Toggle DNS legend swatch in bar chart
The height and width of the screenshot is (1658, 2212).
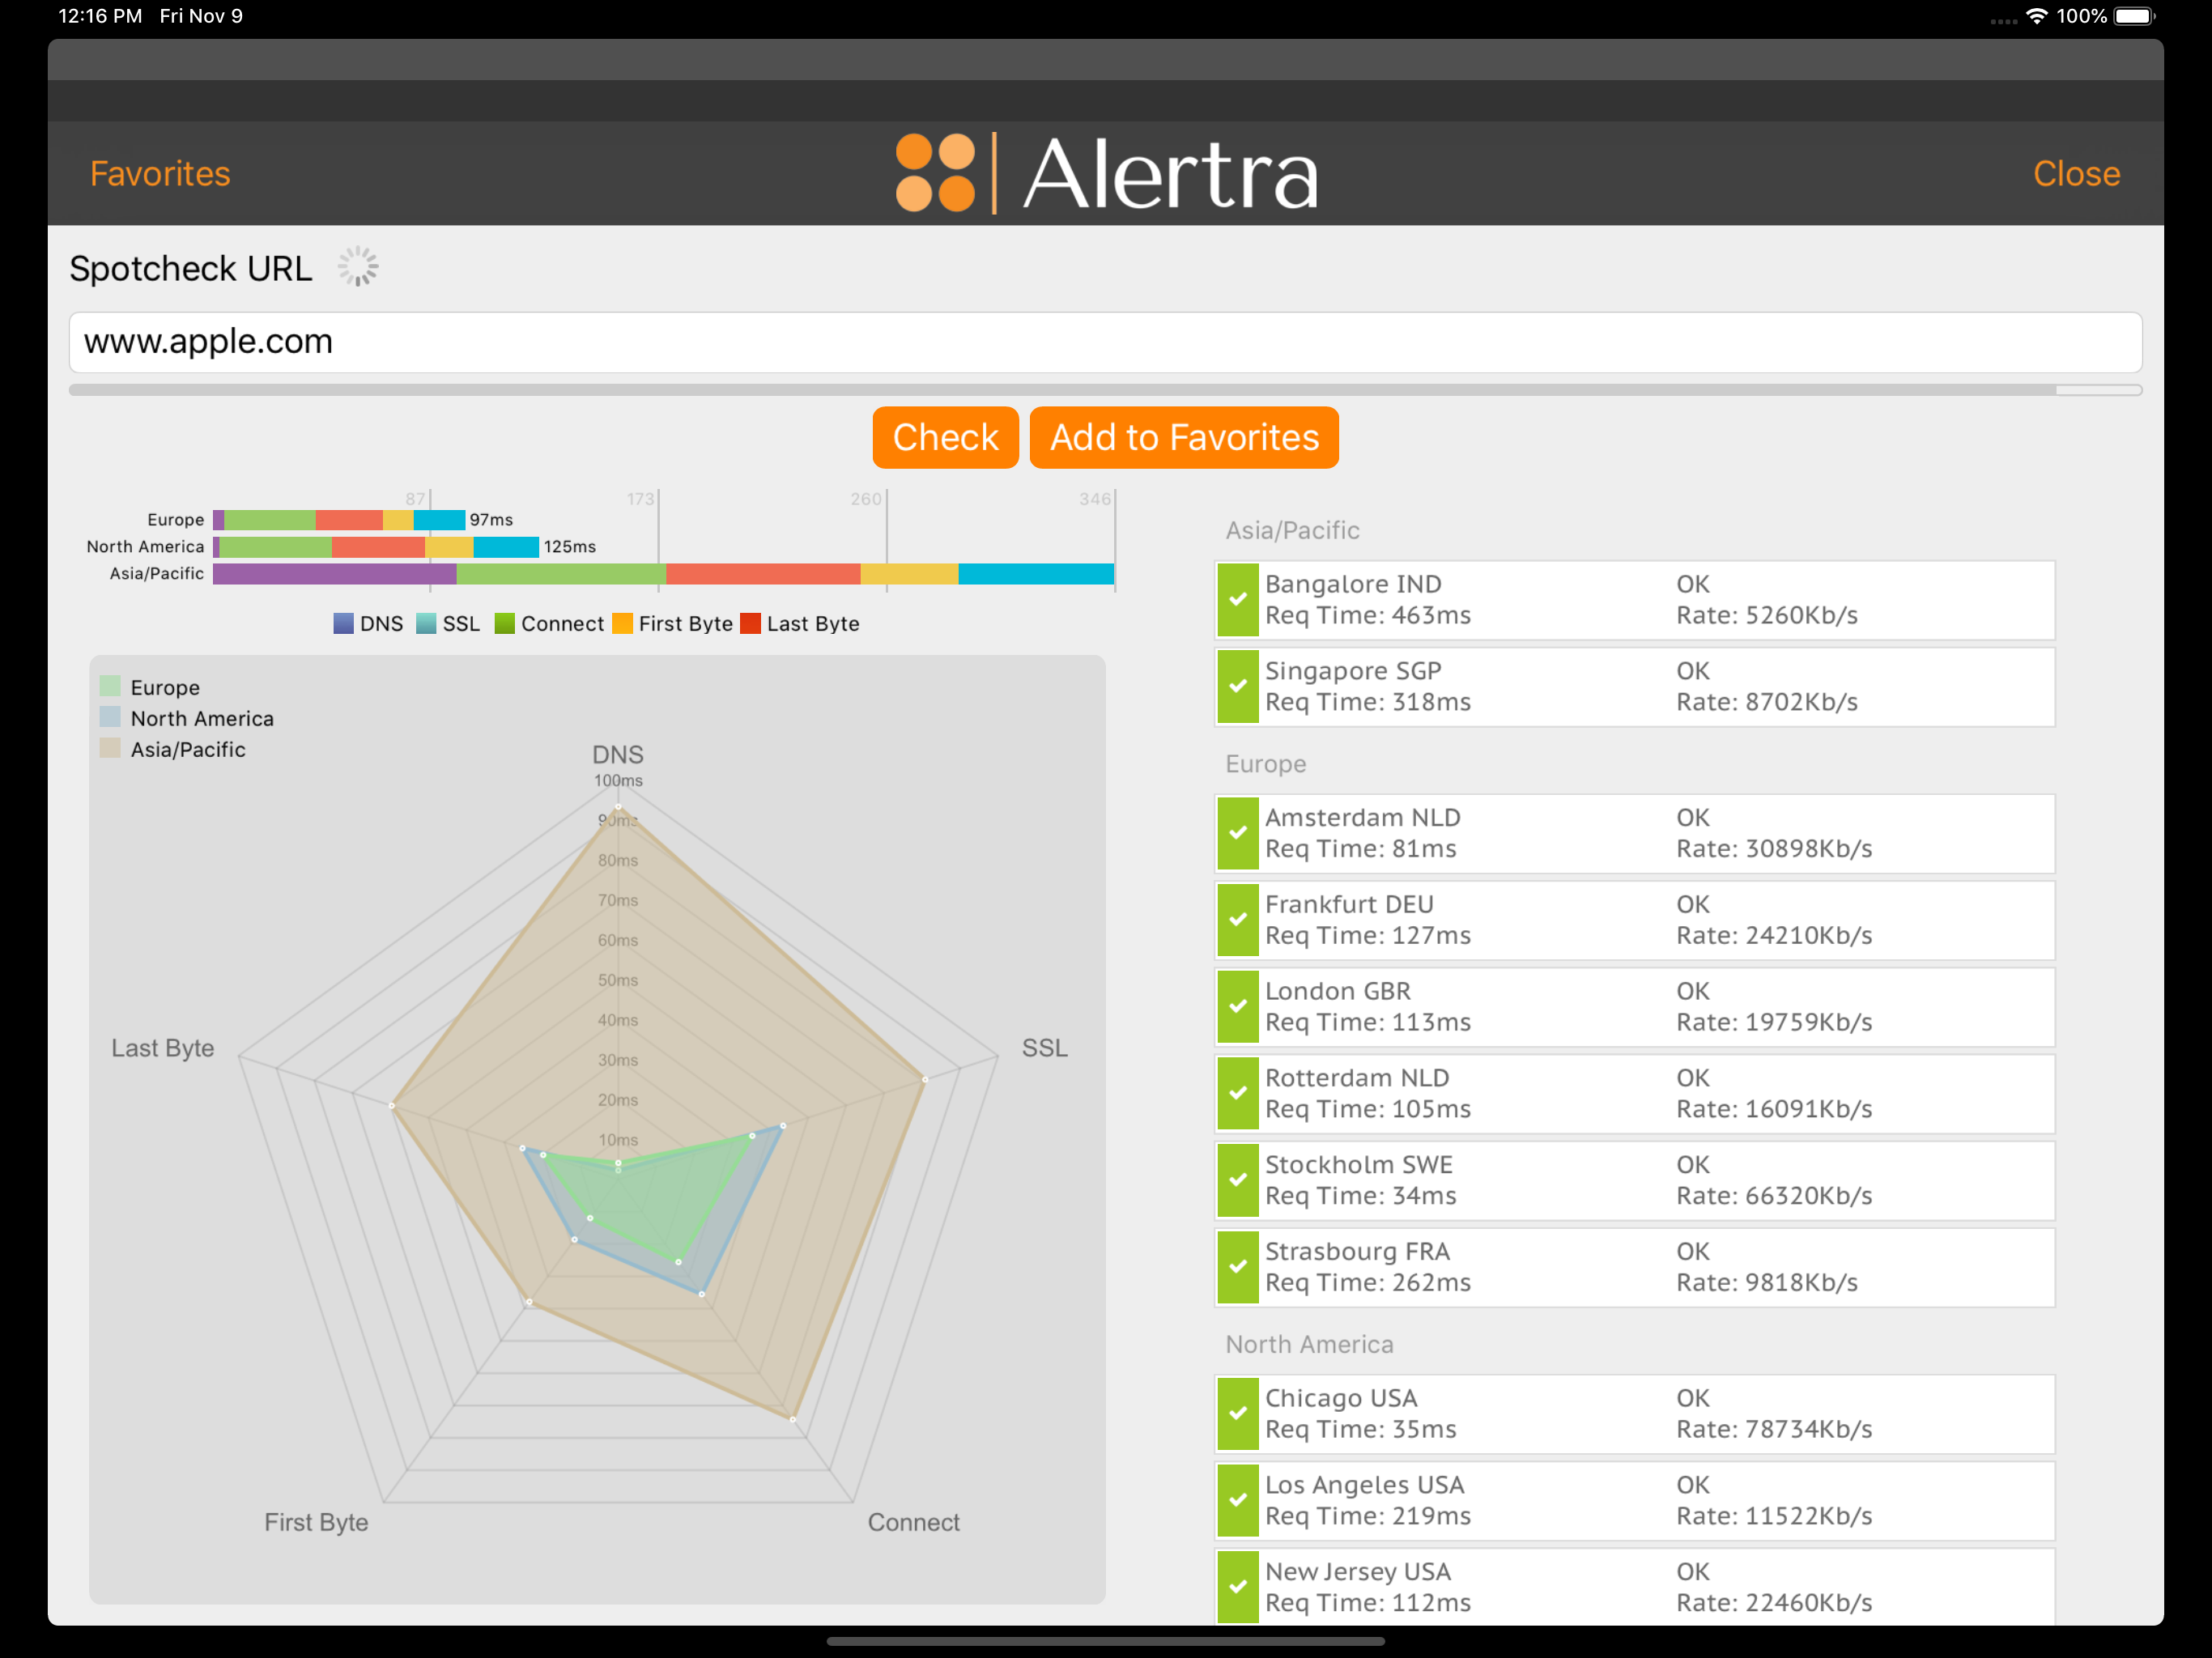pos(343,624)
